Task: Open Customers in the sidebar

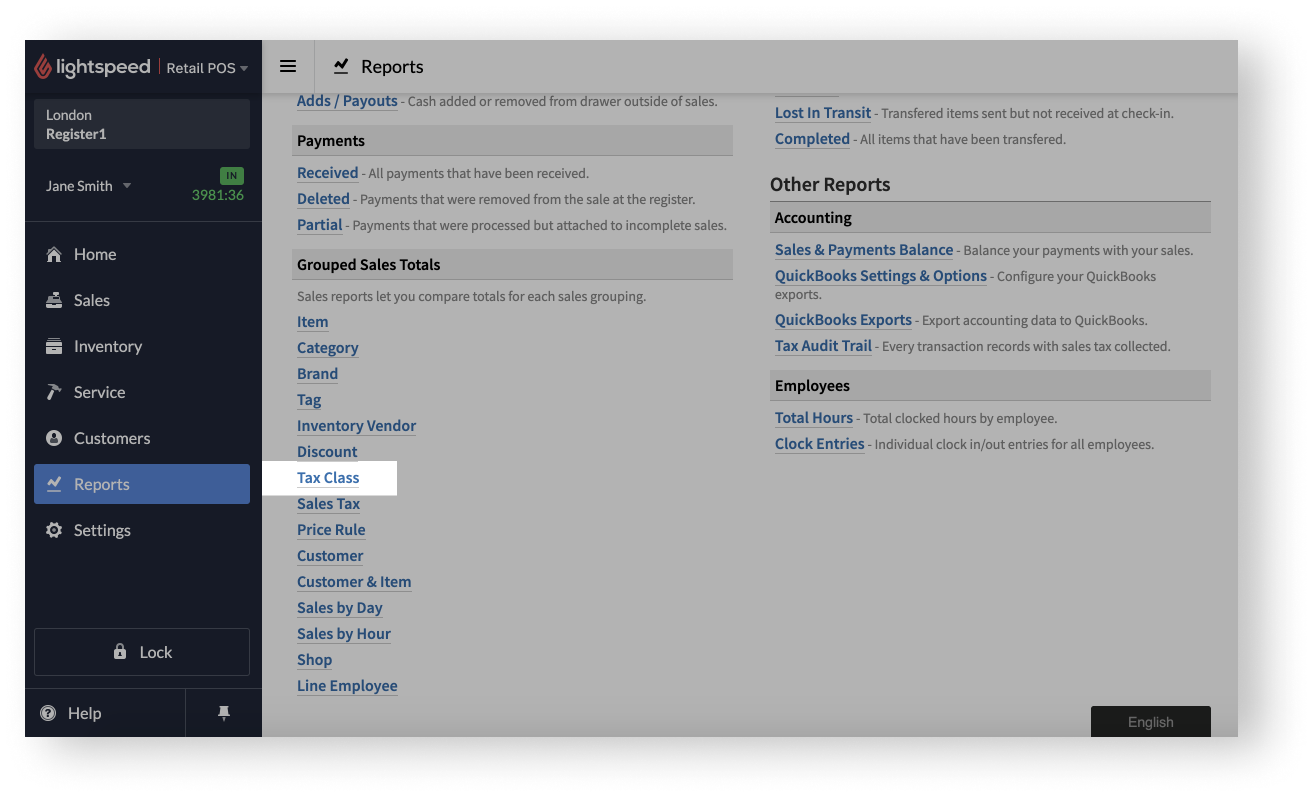Action: [142, 438]
